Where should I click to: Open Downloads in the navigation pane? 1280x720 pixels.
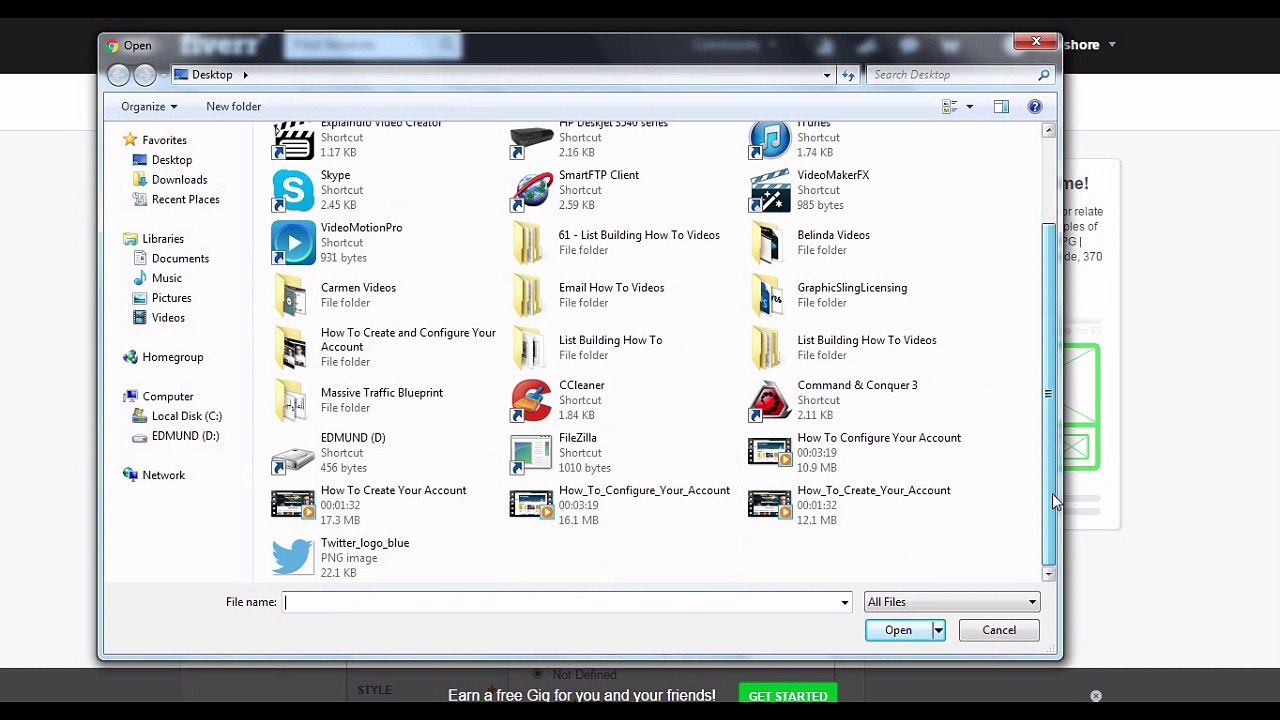(180, 180)
